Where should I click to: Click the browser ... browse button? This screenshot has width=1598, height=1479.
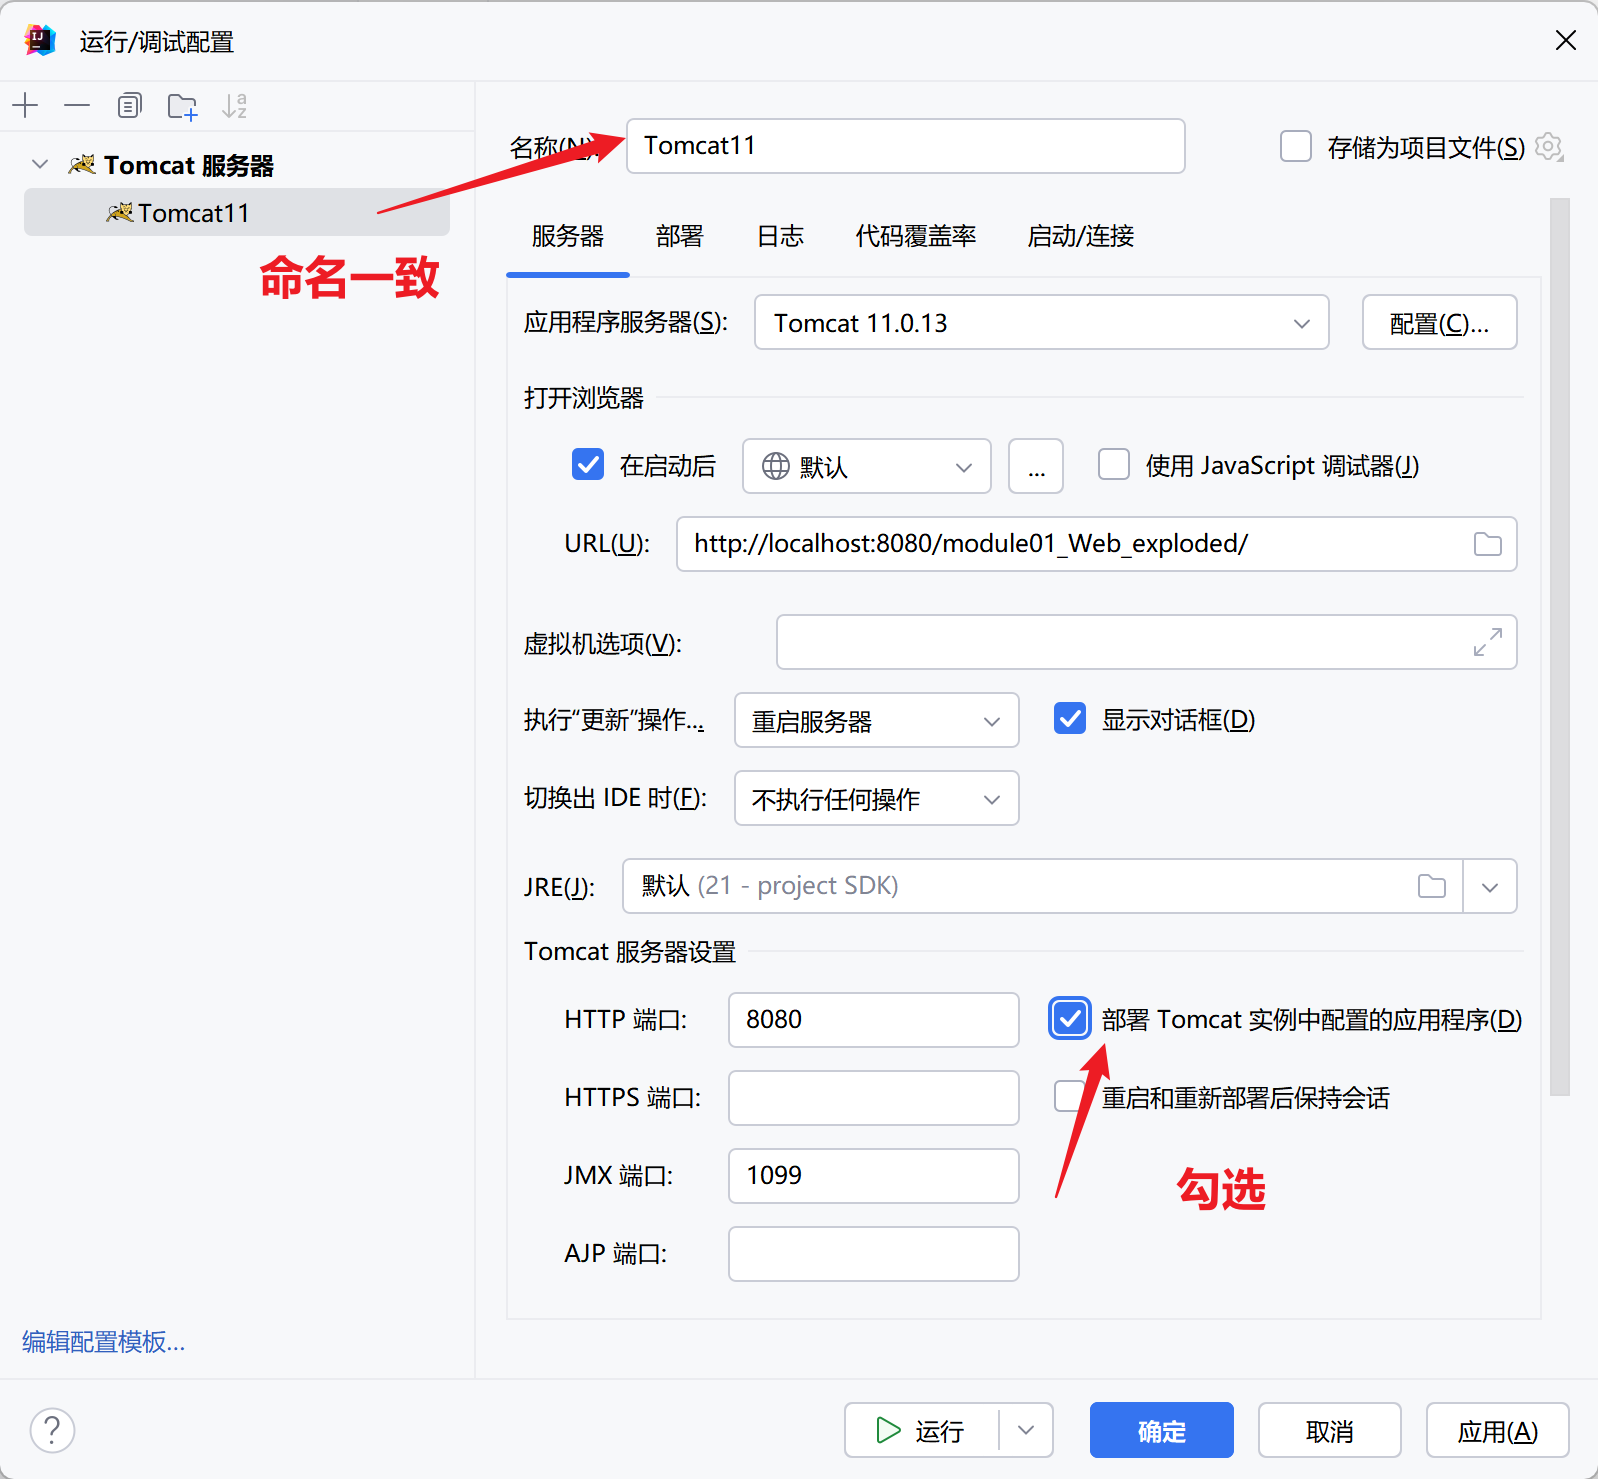pyautogui.click(x=1036, y=466)
